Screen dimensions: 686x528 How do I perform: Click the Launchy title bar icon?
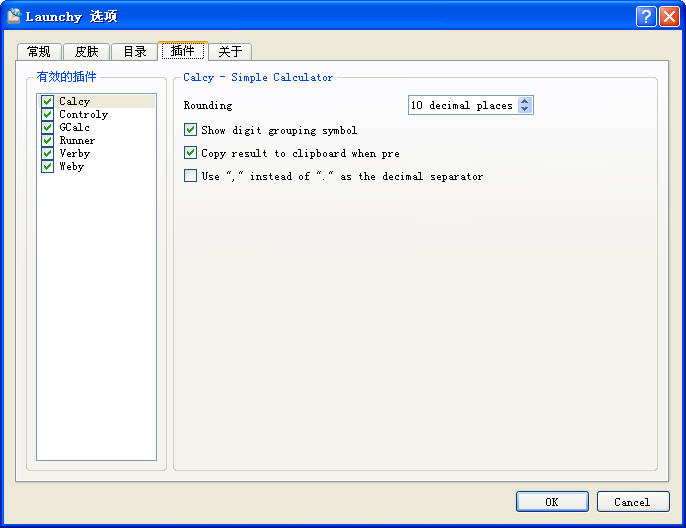(x=14, y=16)
